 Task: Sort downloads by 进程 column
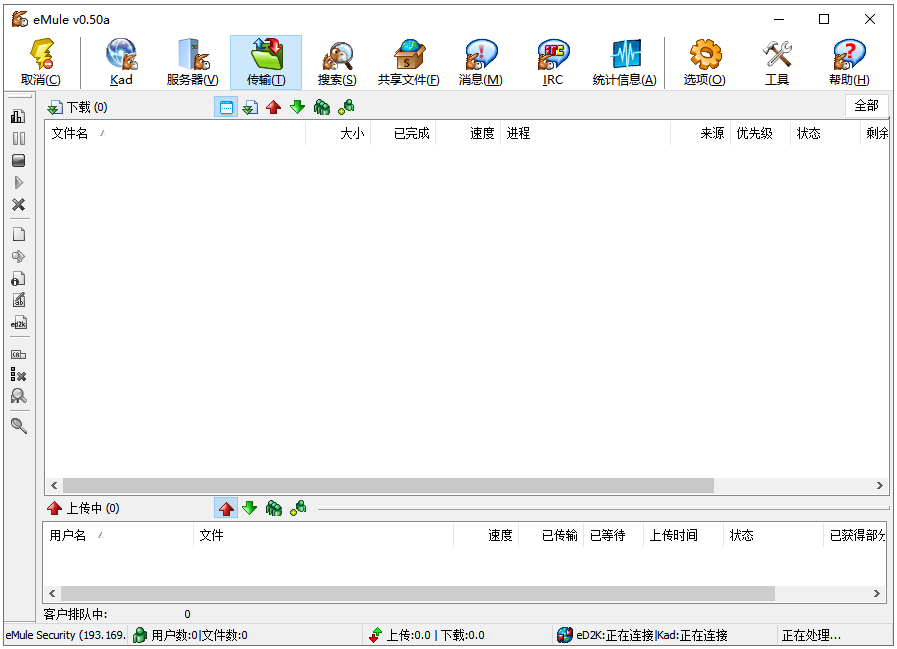pos(585,133)
